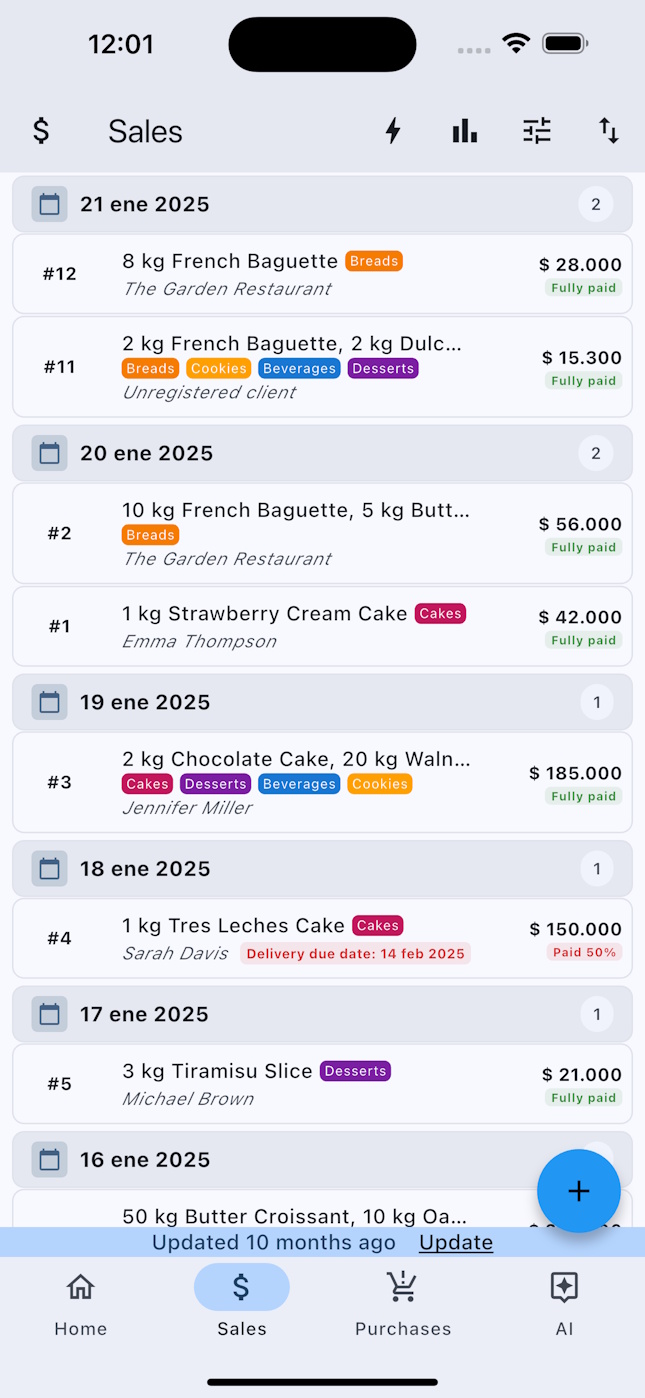Tap calendar icon for 21 ene 2025
The image size is (645, 1398).
click(x=49, y=205)
